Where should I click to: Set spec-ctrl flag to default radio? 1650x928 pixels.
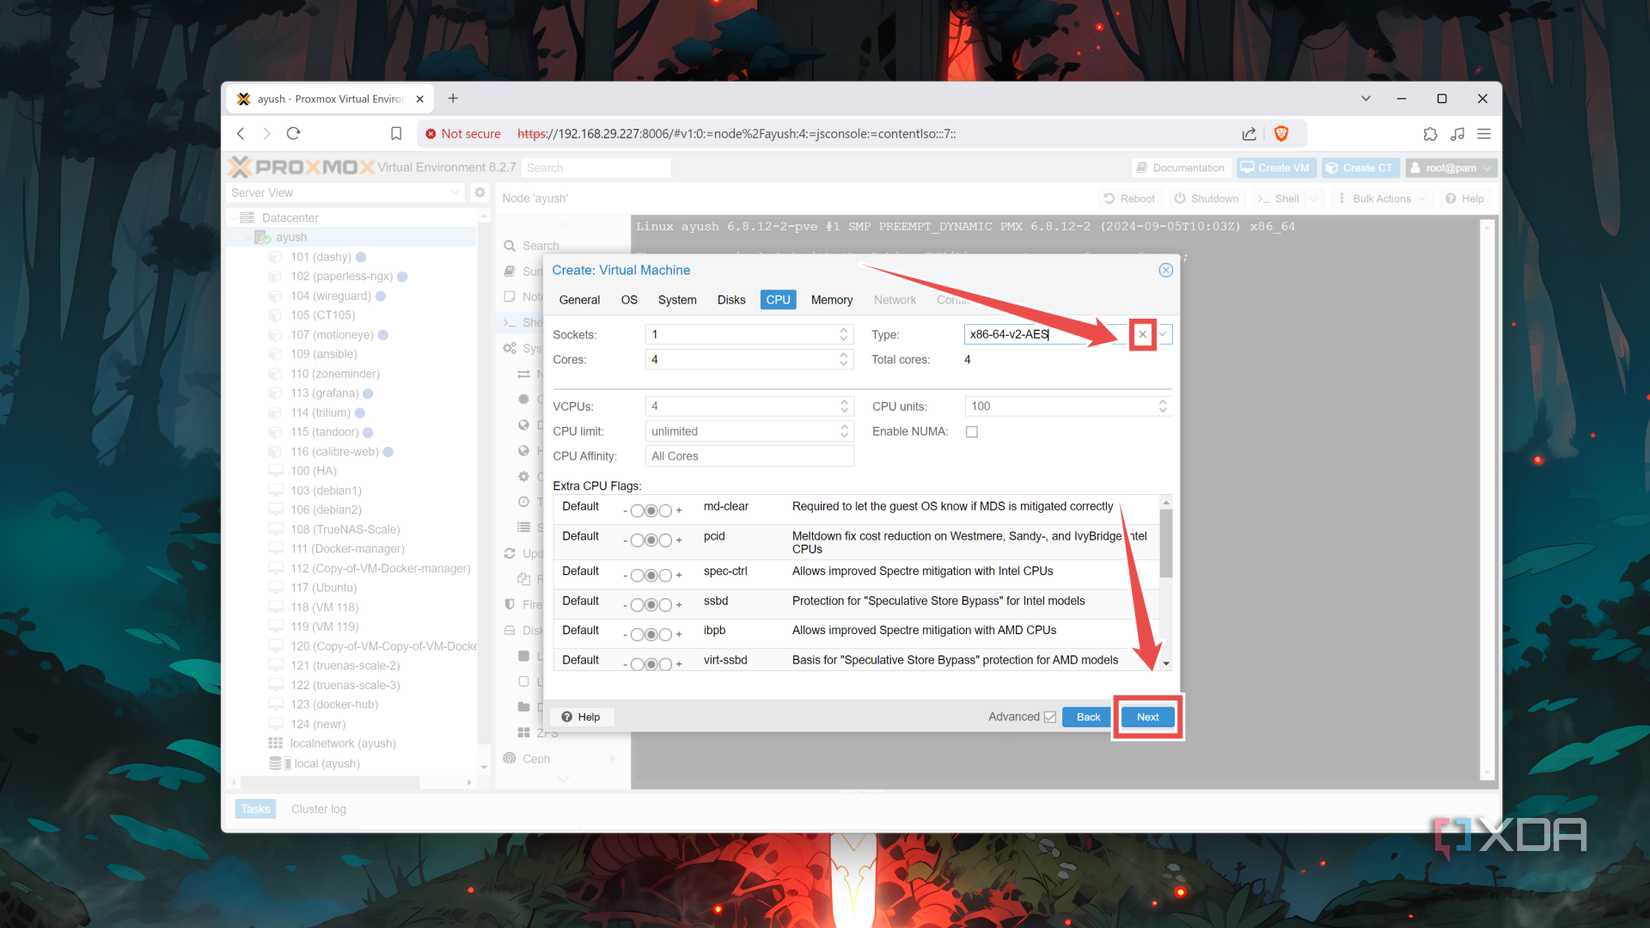click(x=651, y=575)
